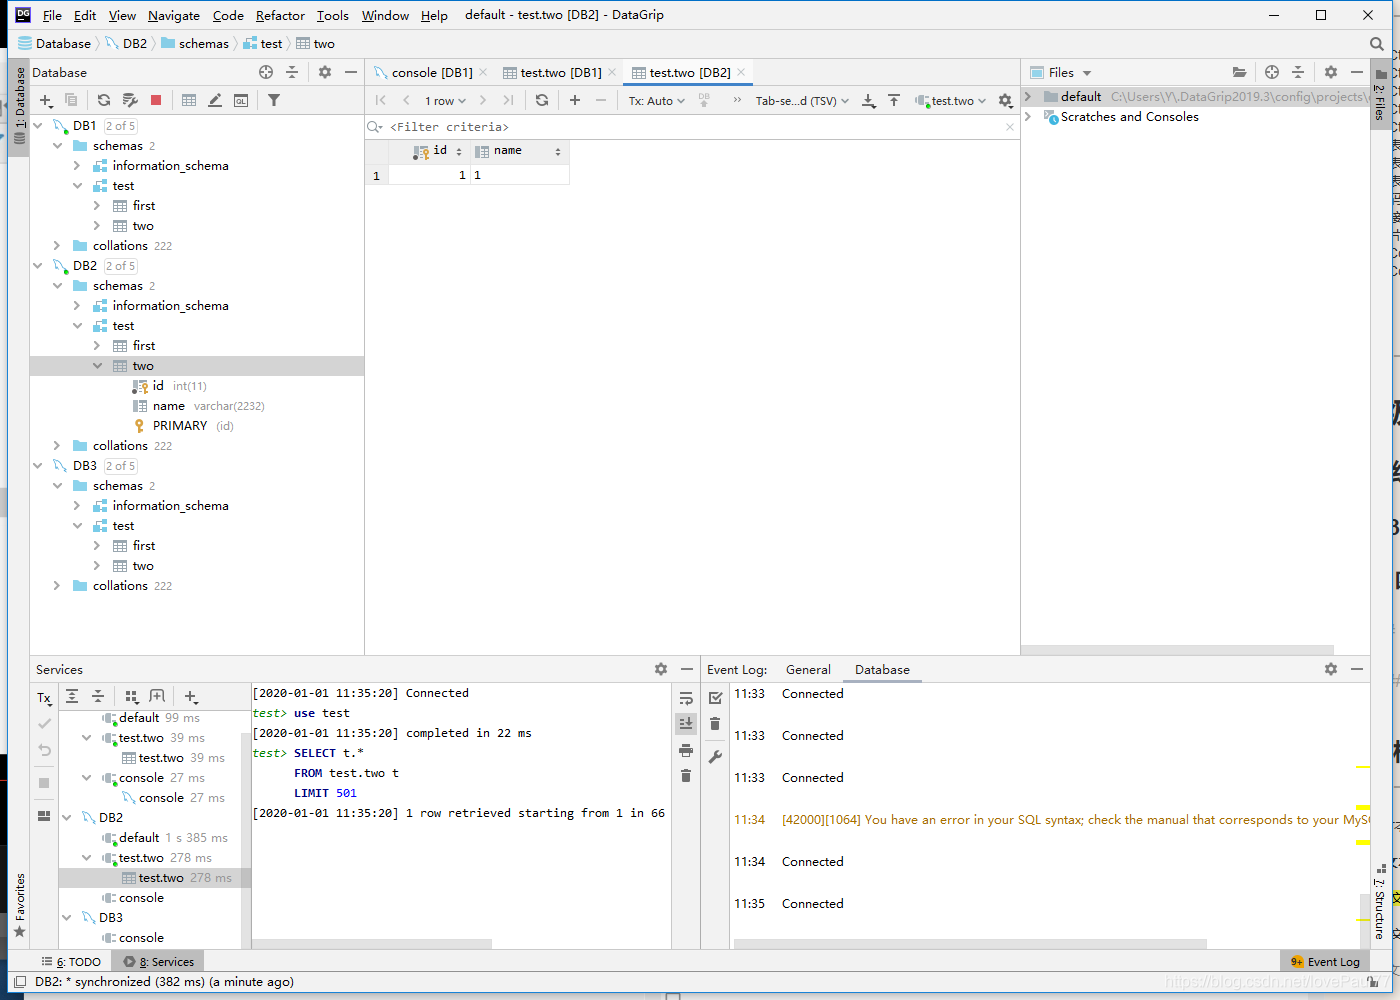The width and height of the screenshot is (1400, 1000).
Task: Import data upload arrow in grid toolbar
Action: click(x=894, y=100)
